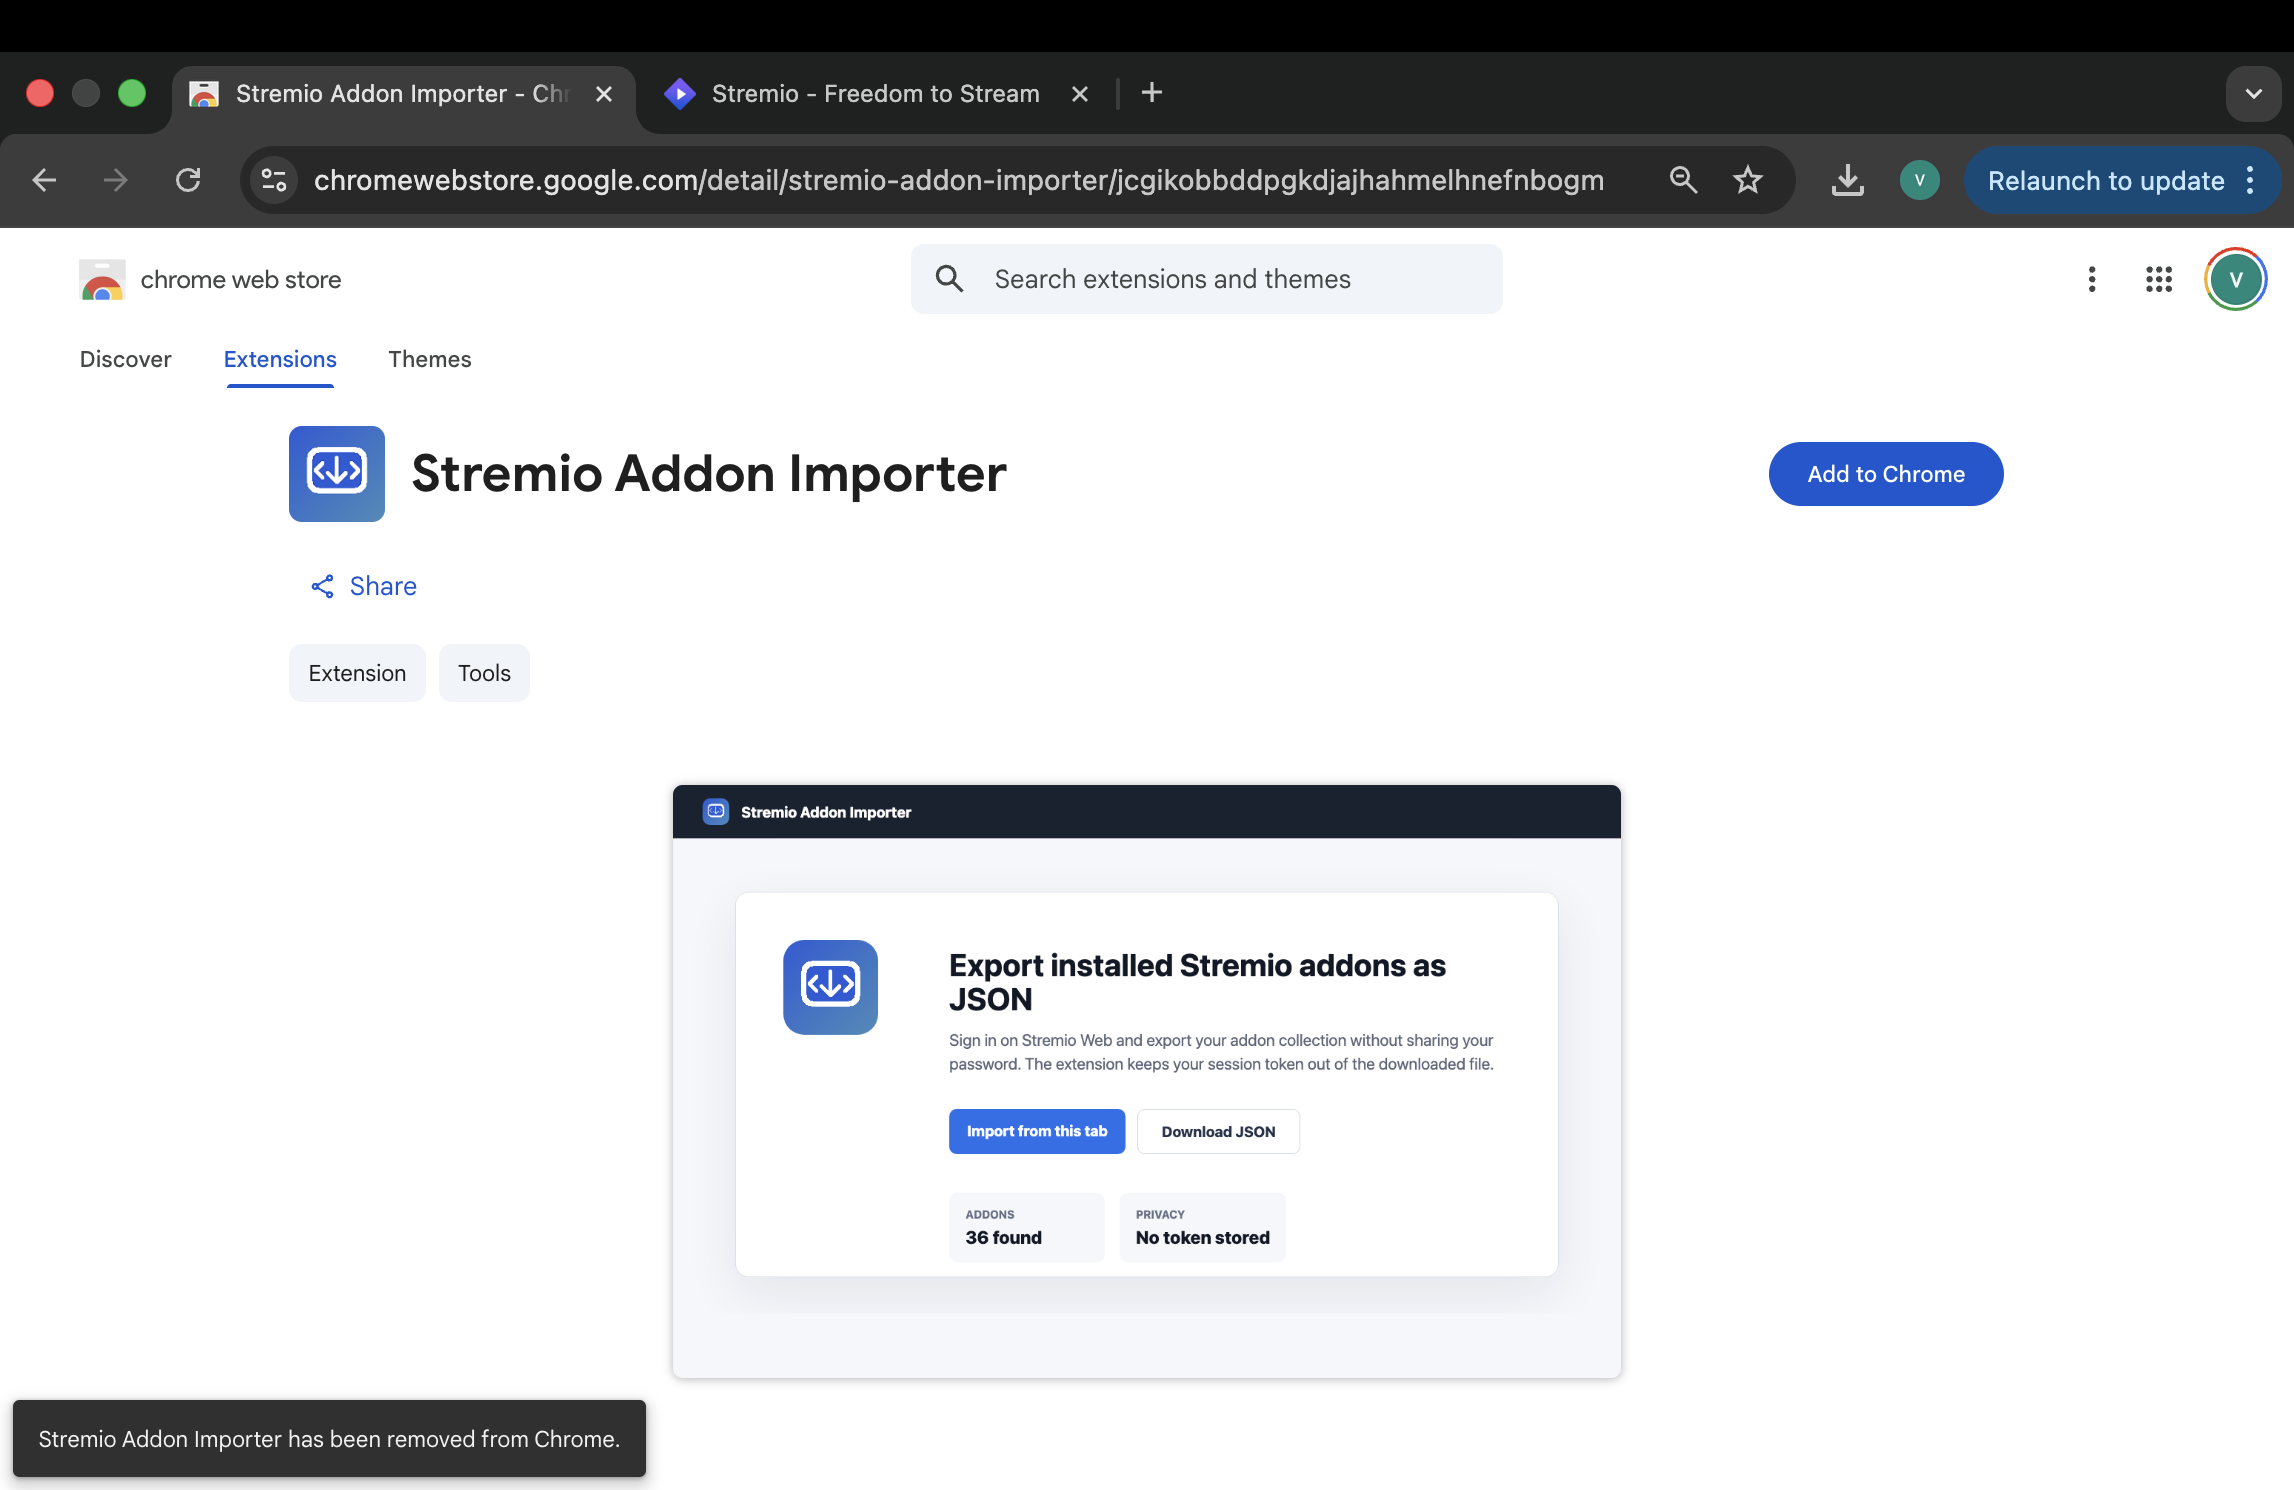Open the web store more options menu

click(2092, 279)
